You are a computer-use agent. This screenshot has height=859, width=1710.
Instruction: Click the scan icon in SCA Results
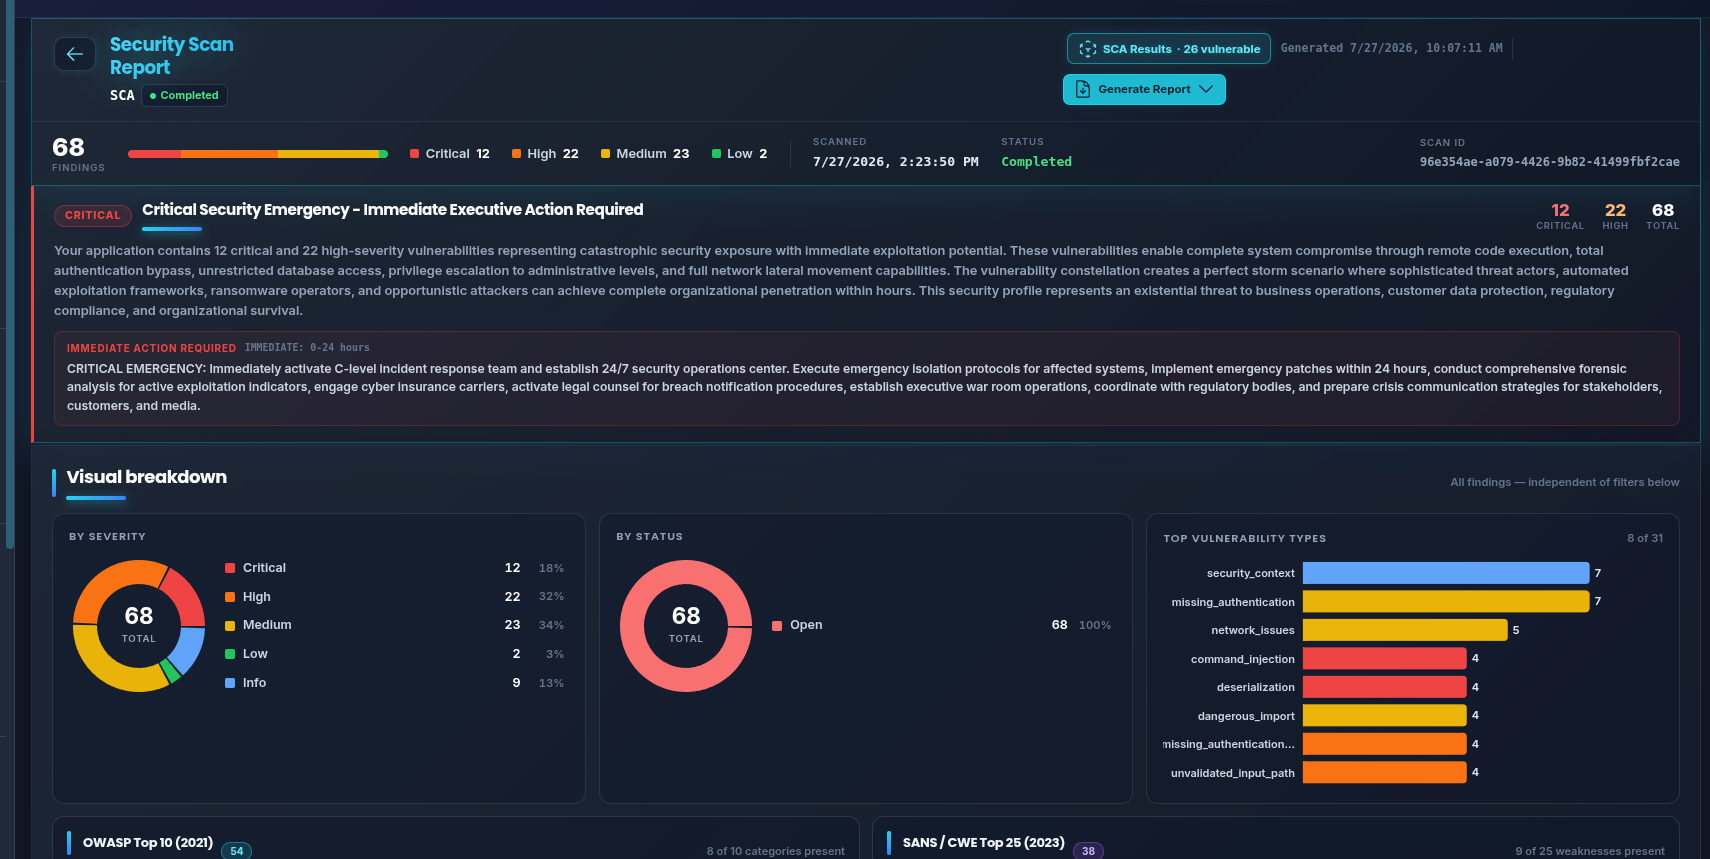[1088, 49]
